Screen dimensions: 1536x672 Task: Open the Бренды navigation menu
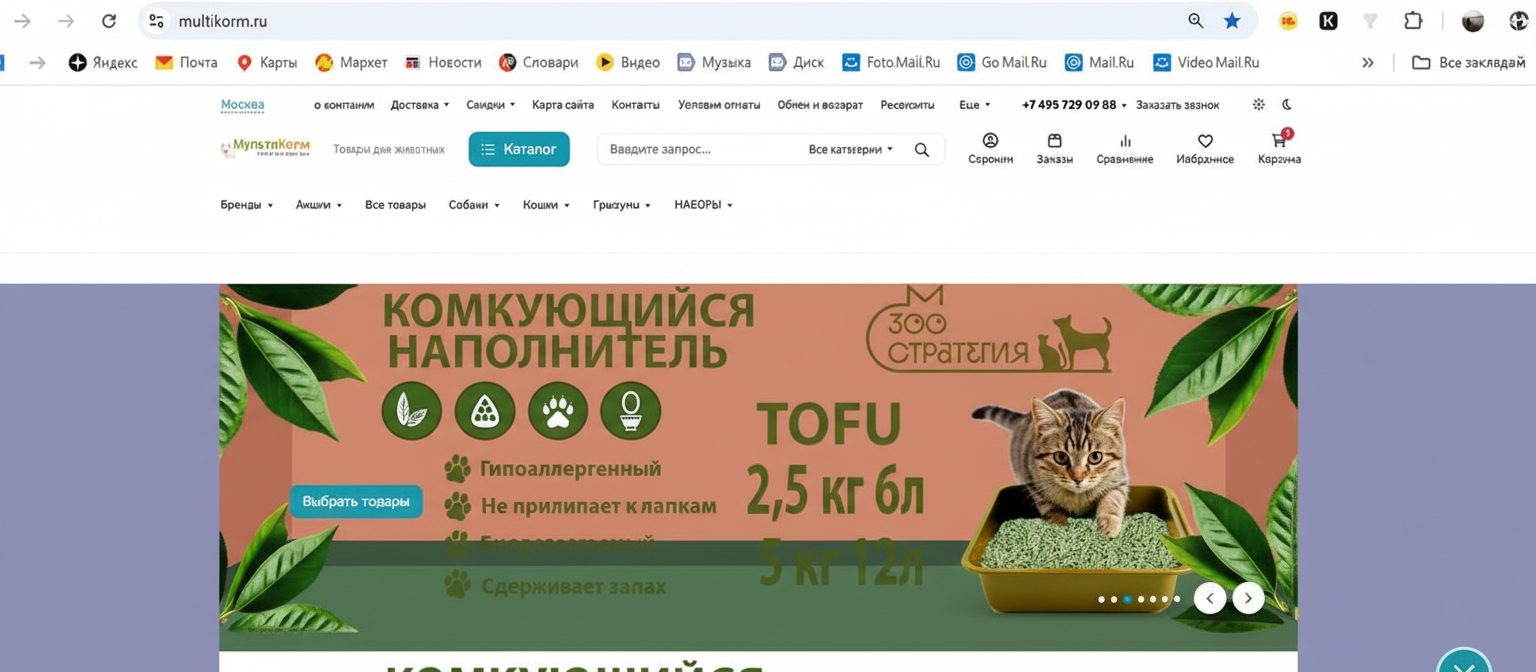coord(247,205)
